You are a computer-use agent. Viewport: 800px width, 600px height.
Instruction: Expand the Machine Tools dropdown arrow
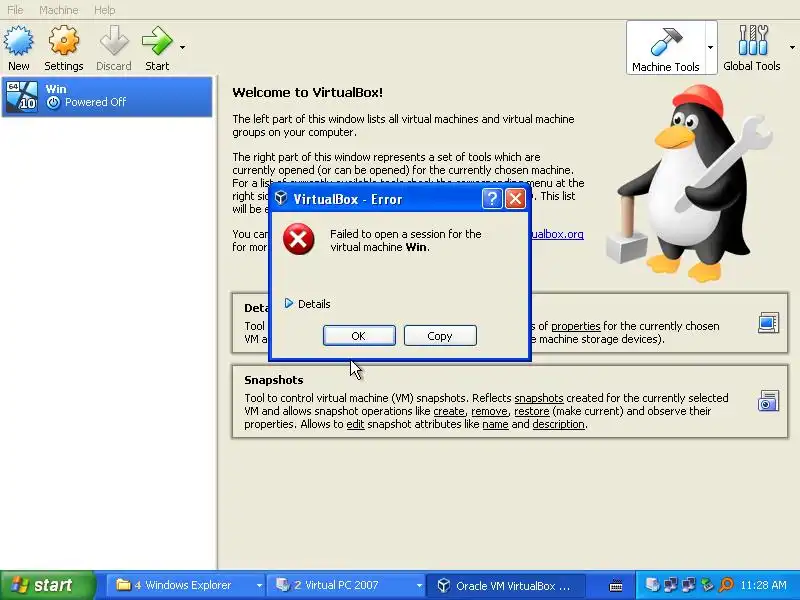[710, 47]
